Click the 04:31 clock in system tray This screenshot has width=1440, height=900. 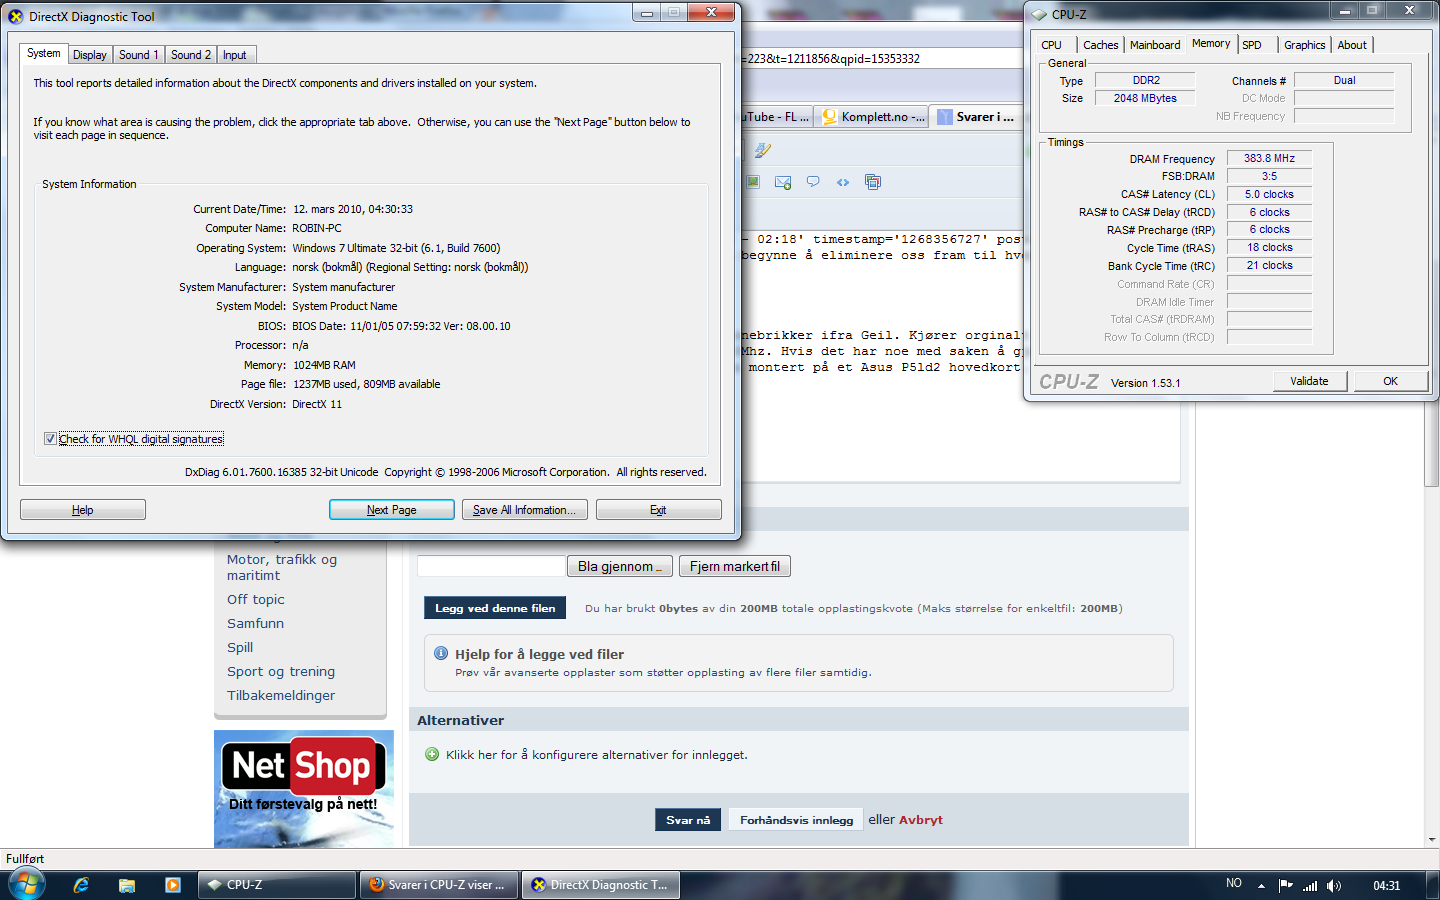pyautogui.click(x=1387, y=886)
